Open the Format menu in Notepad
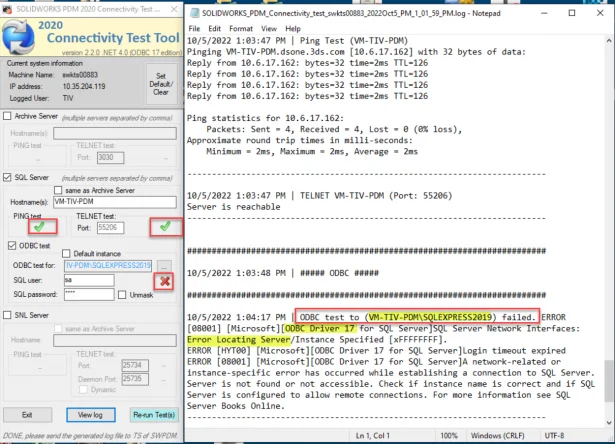Viewport: 615px width, 444px height. 240,28
